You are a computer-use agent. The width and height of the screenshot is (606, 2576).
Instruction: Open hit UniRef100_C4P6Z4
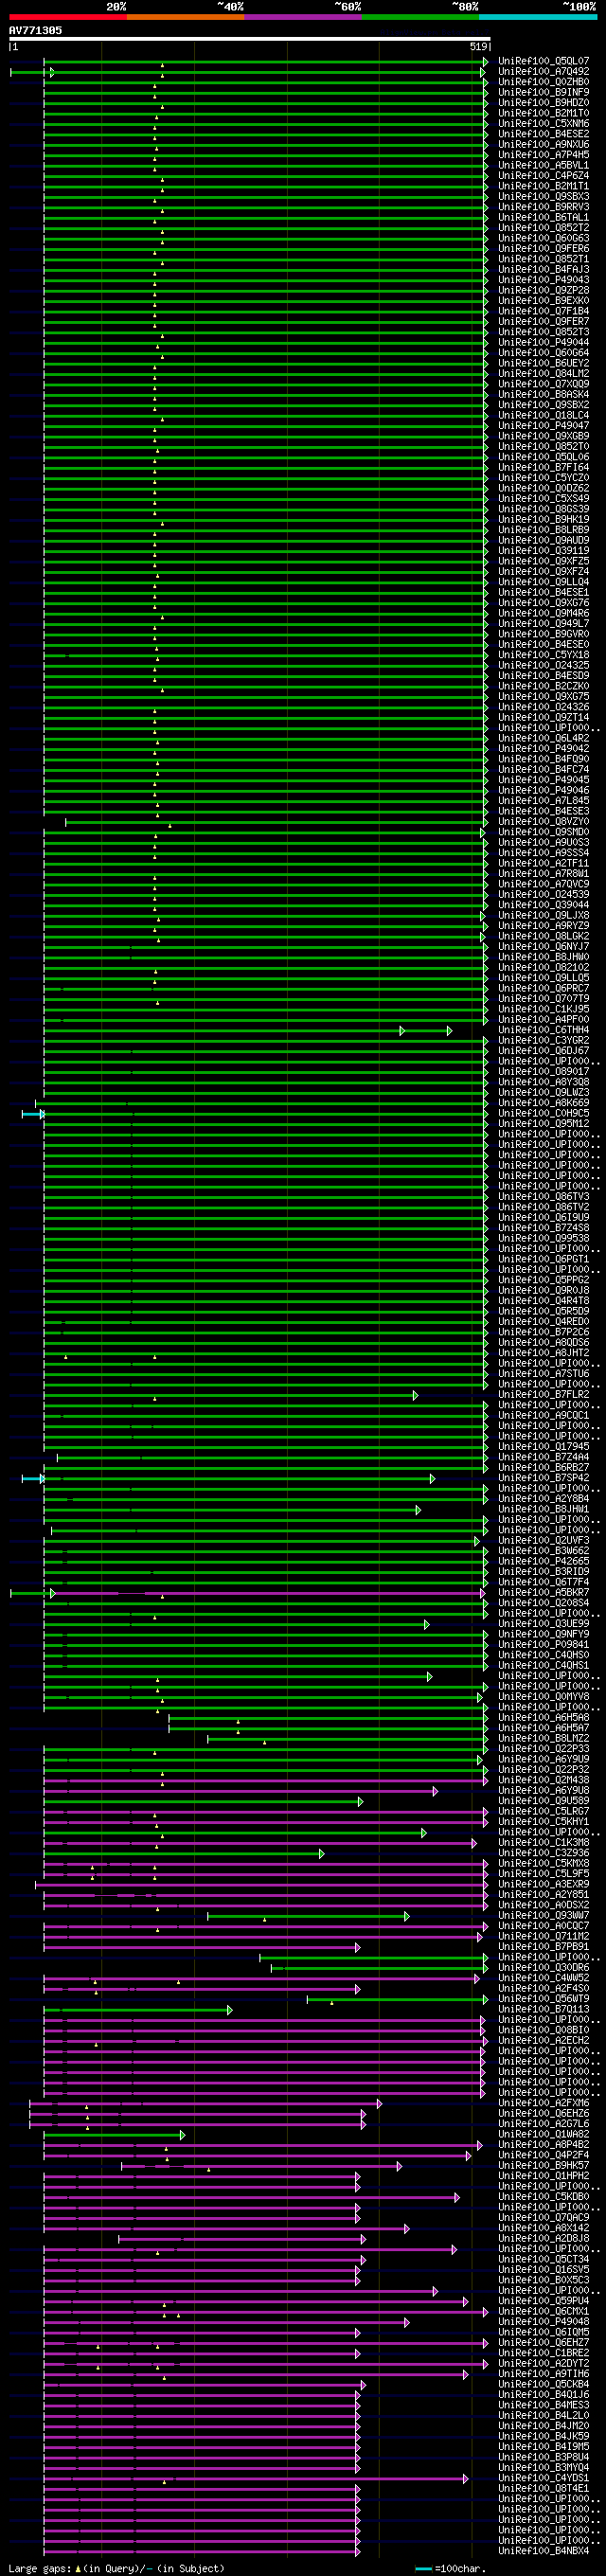tap(544, 176)
